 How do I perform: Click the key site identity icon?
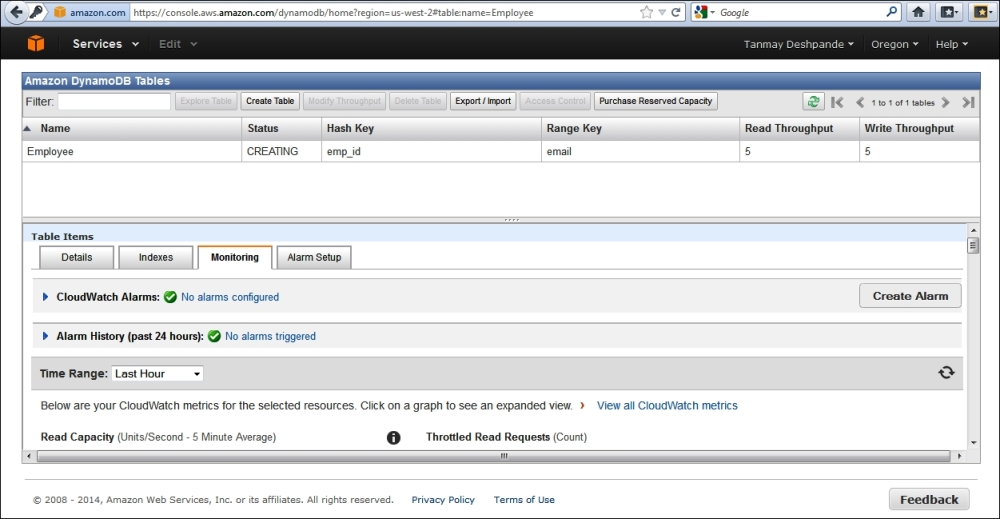[36, 11]
